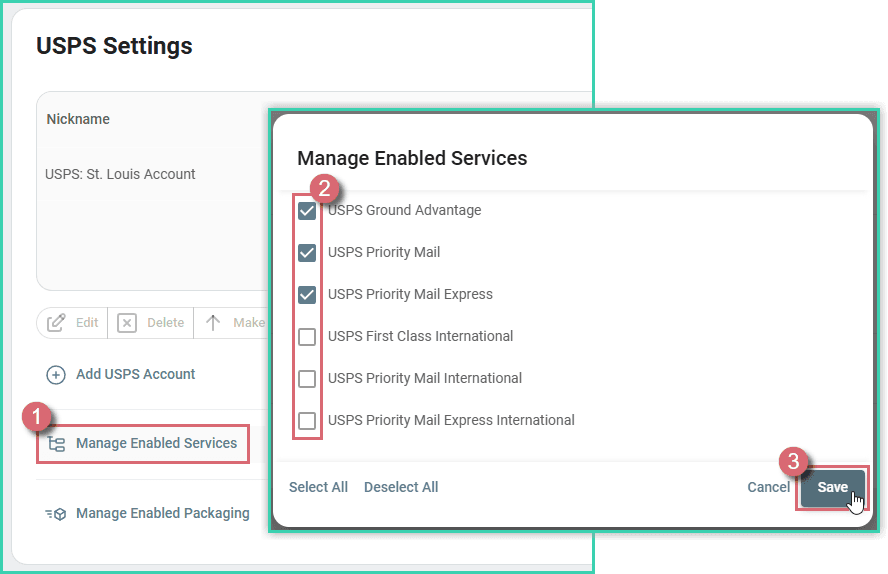Select the USPS: St. Louis Account row
This screenshot has width=888, height=574.
coord(120,174)
